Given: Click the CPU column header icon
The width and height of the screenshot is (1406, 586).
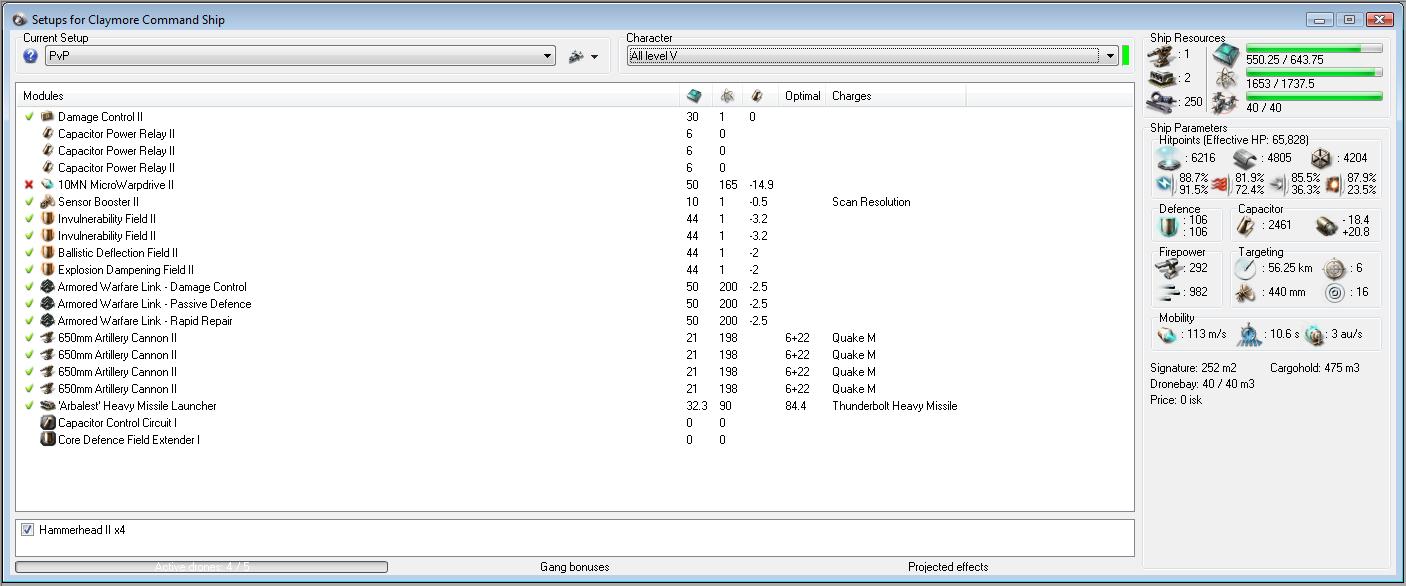Looking at the screenshot, I should (694, 96).
